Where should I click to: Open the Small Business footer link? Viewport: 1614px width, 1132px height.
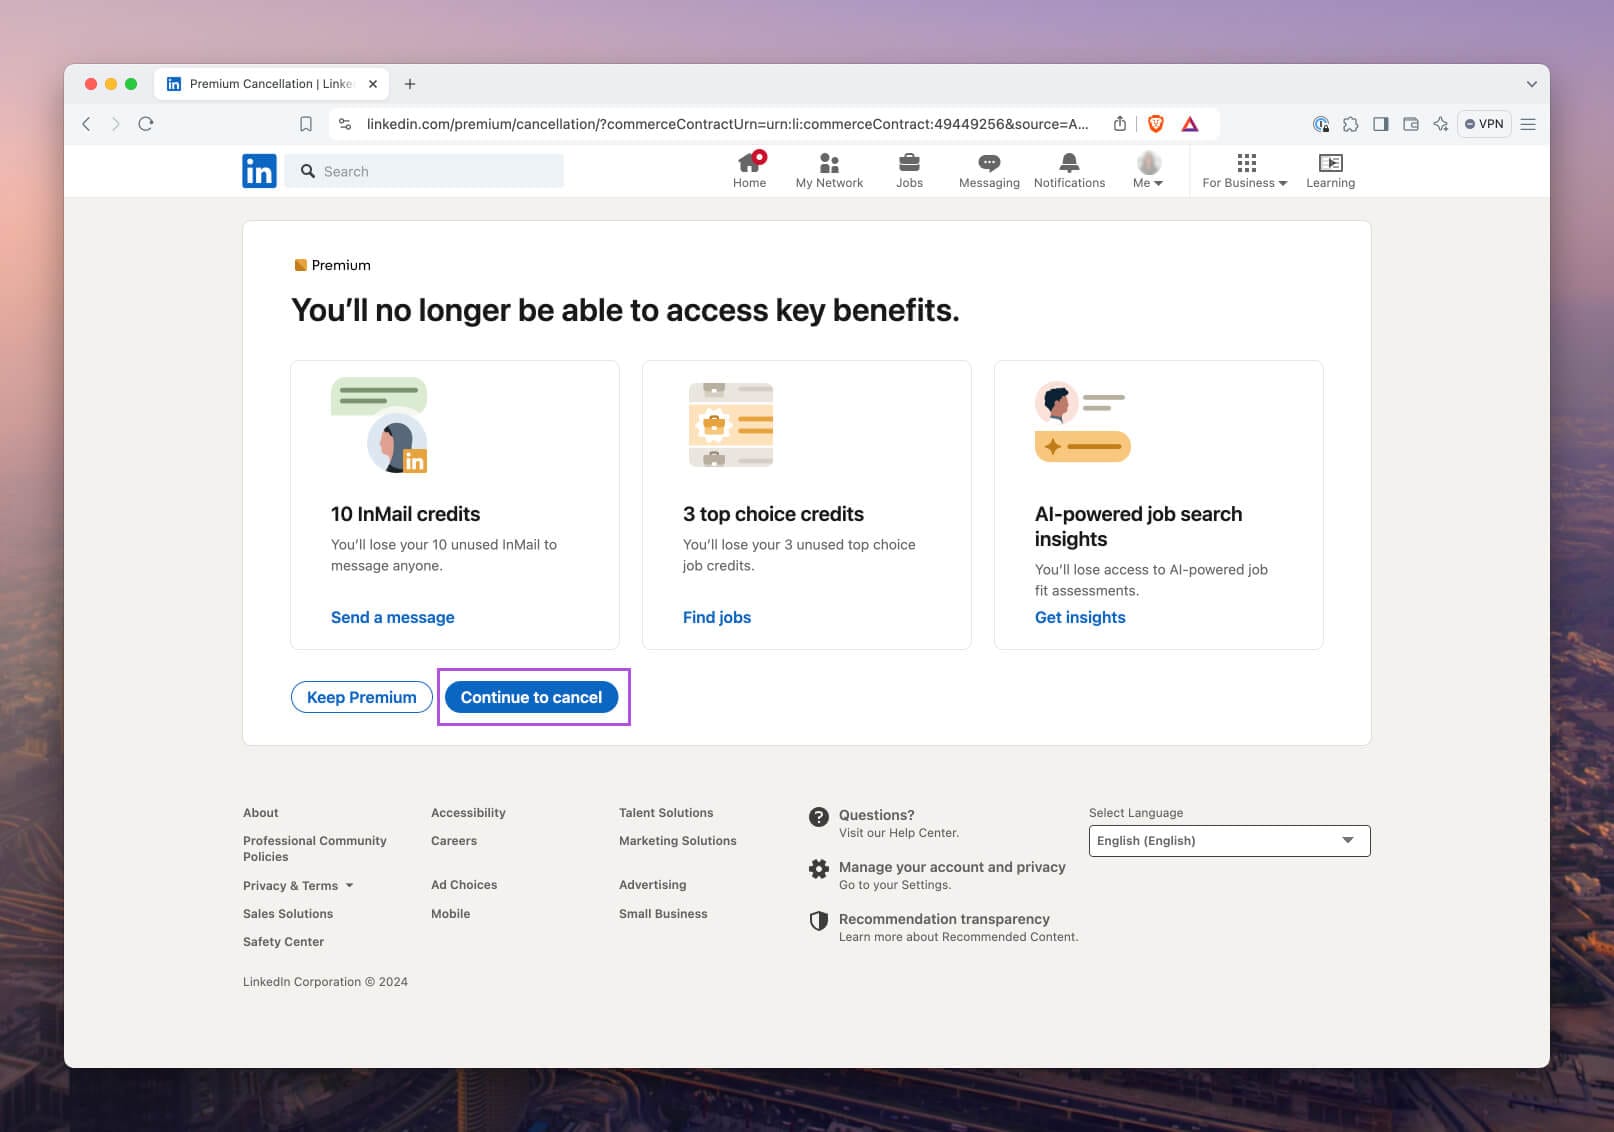point(663,914)
